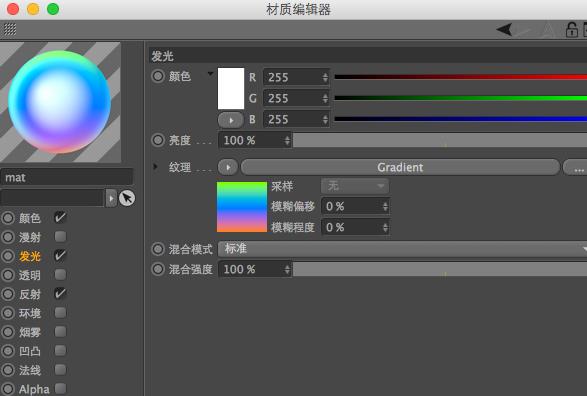
Task: Click the circle icon next to the Alpha channel
Action: tap(7, 389)
